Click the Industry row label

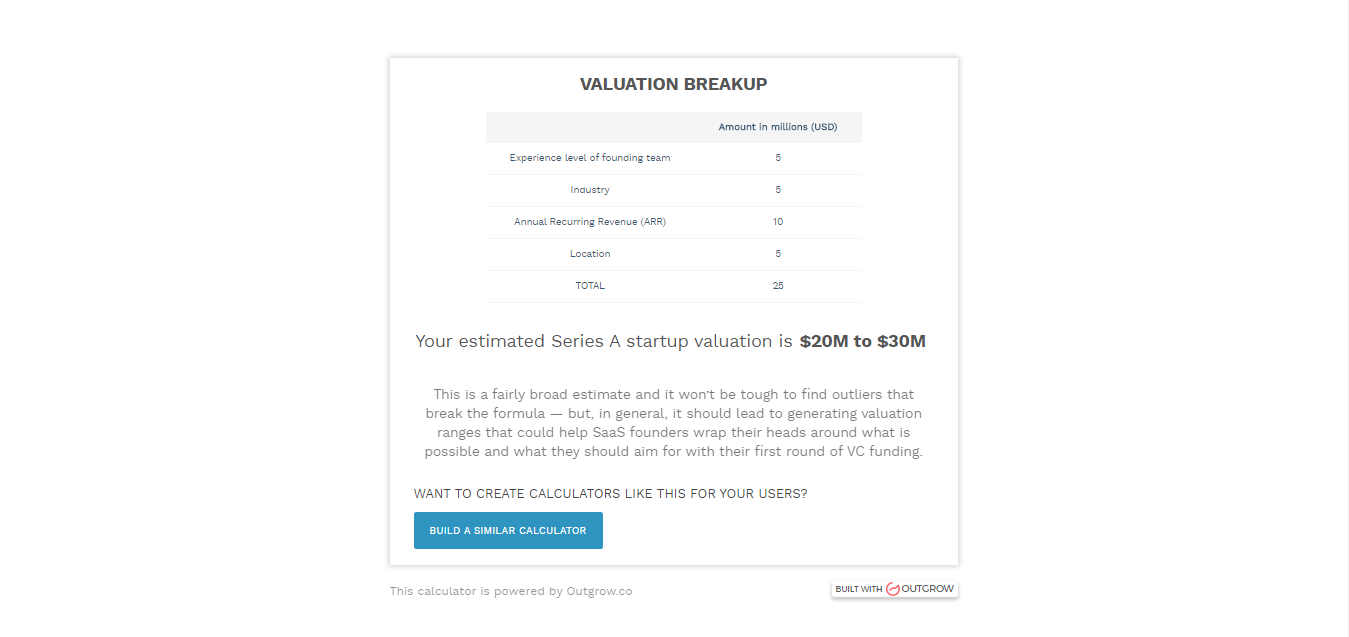point(590,189)
